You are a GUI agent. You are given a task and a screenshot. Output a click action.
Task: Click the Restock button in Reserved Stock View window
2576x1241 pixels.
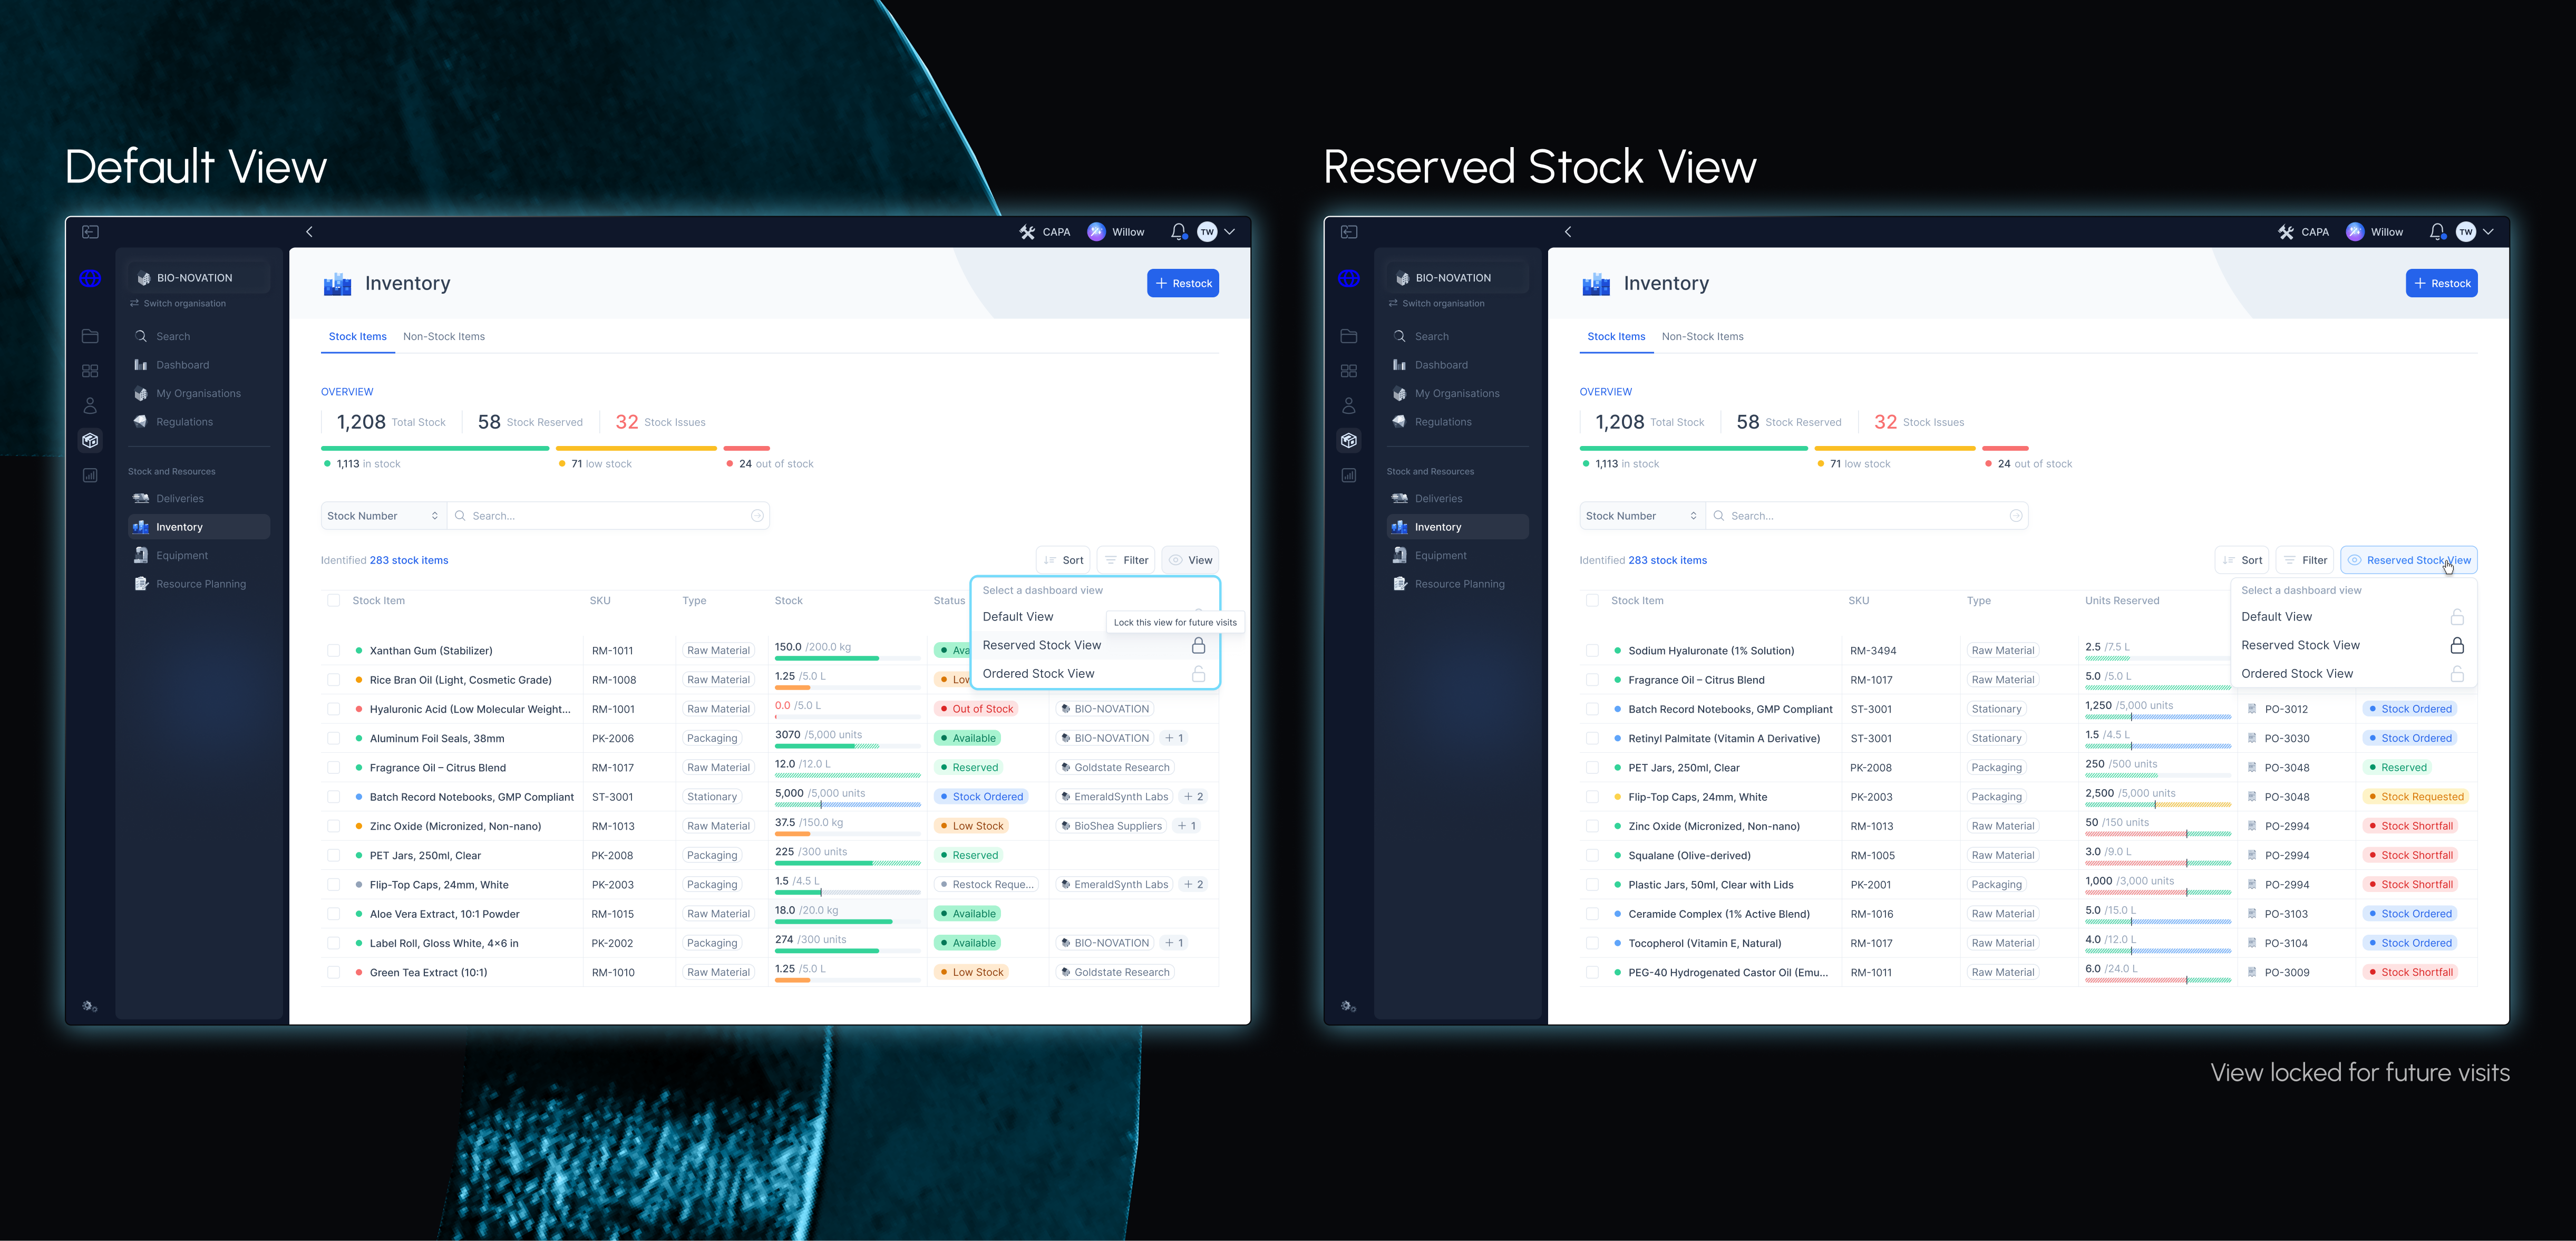[2441, 284]
